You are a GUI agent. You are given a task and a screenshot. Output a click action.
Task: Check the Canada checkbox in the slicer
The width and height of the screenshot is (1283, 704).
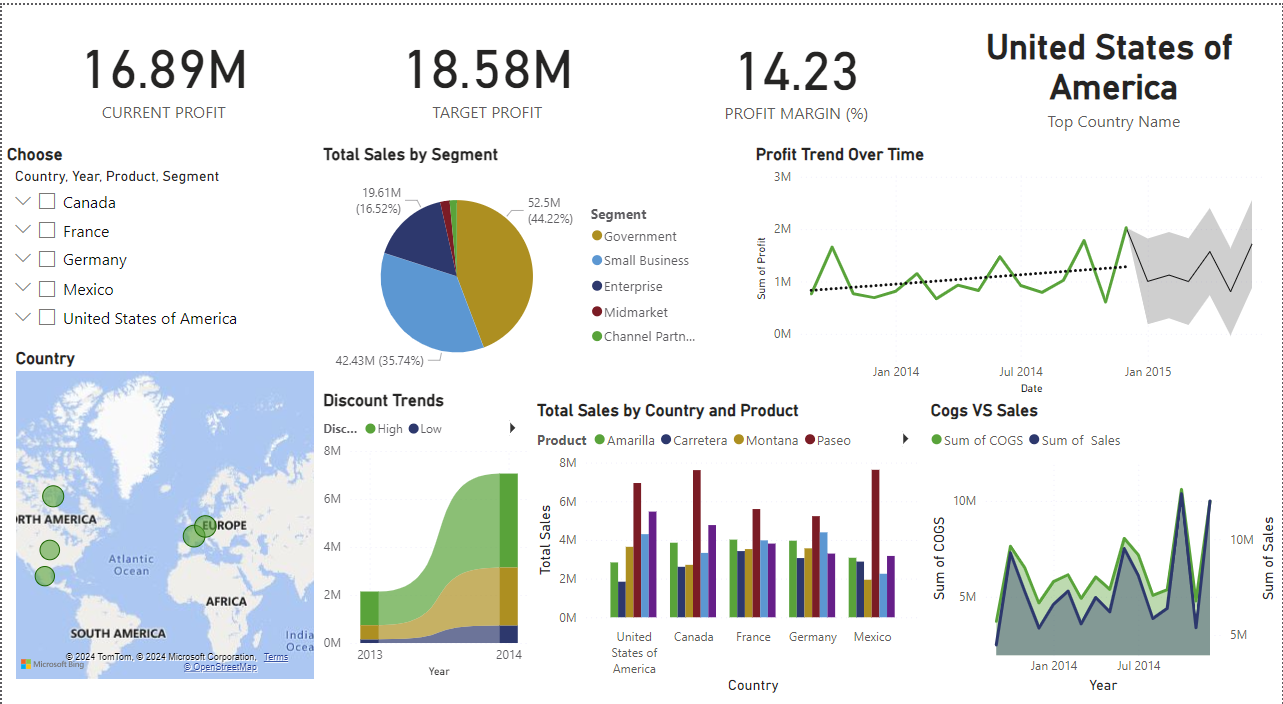[46, 202]
